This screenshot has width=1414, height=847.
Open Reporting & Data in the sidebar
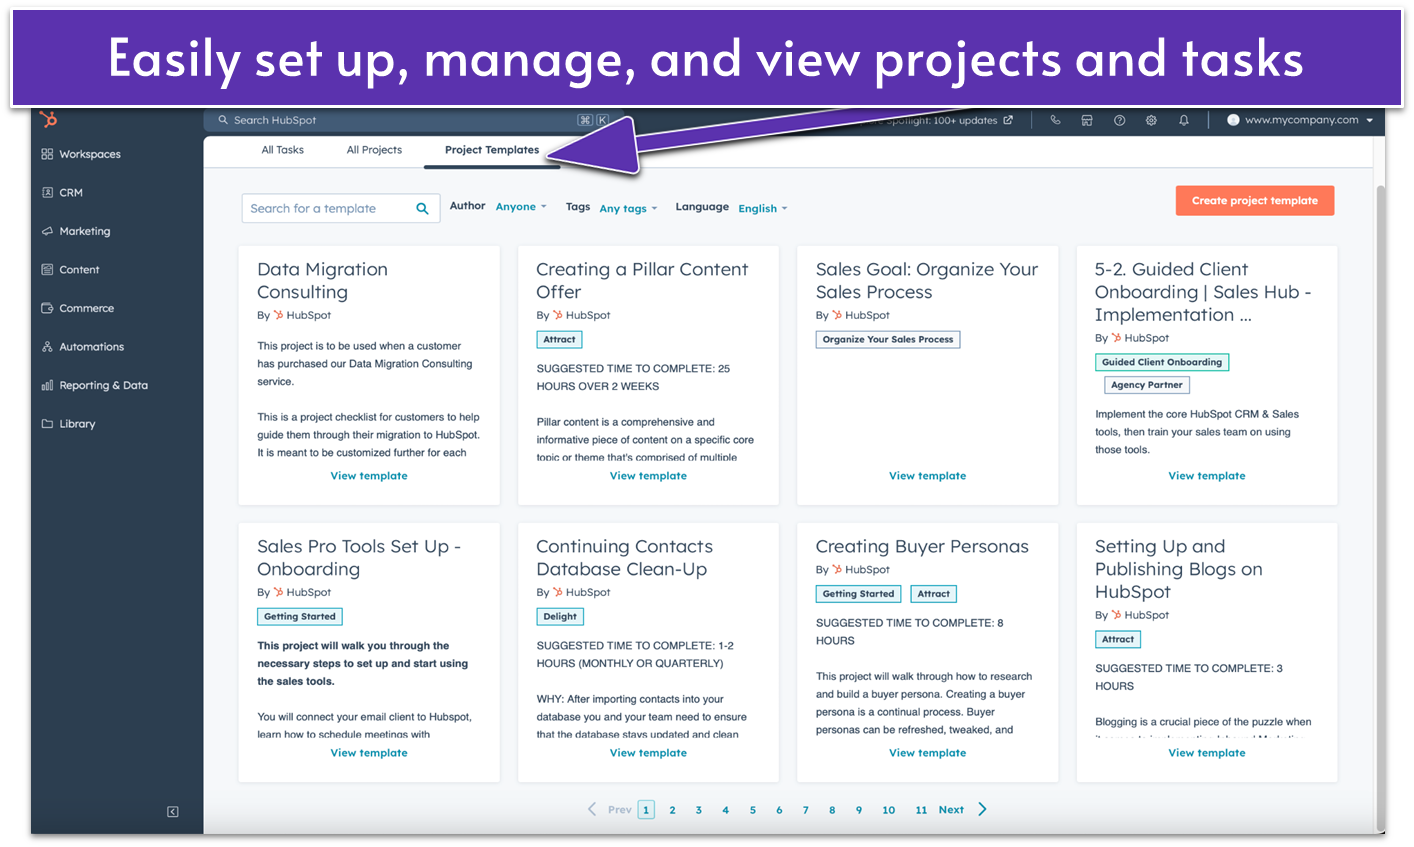click(94, 385)
